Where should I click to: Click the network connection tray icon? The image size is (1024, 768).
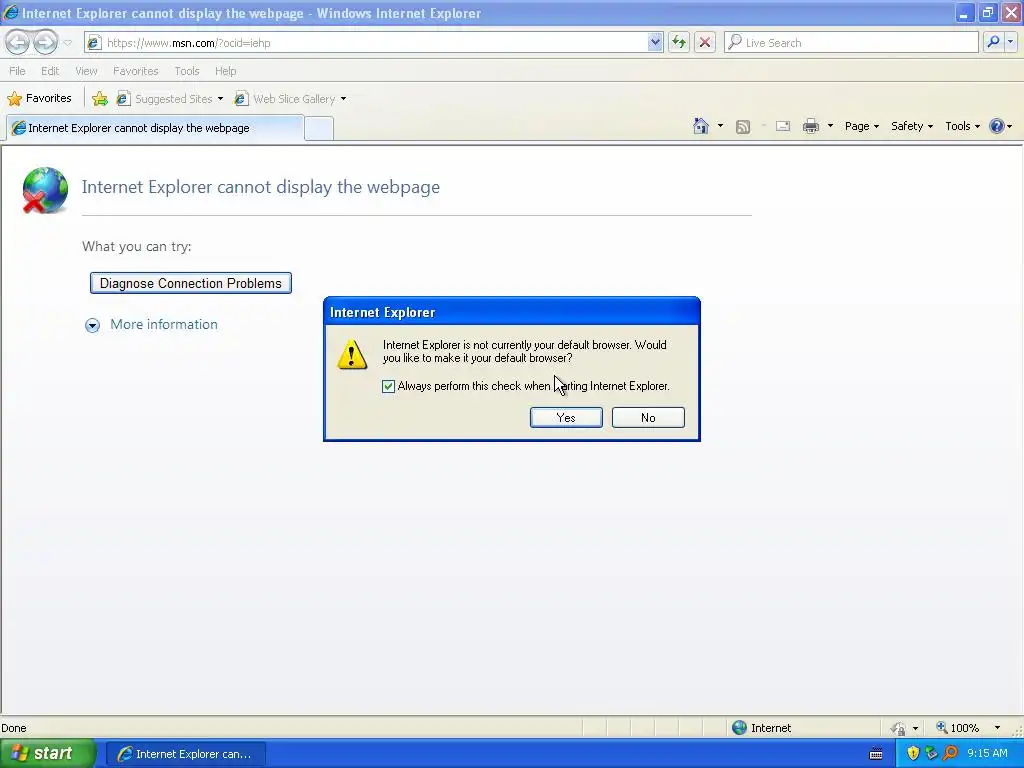coord(931,754)
